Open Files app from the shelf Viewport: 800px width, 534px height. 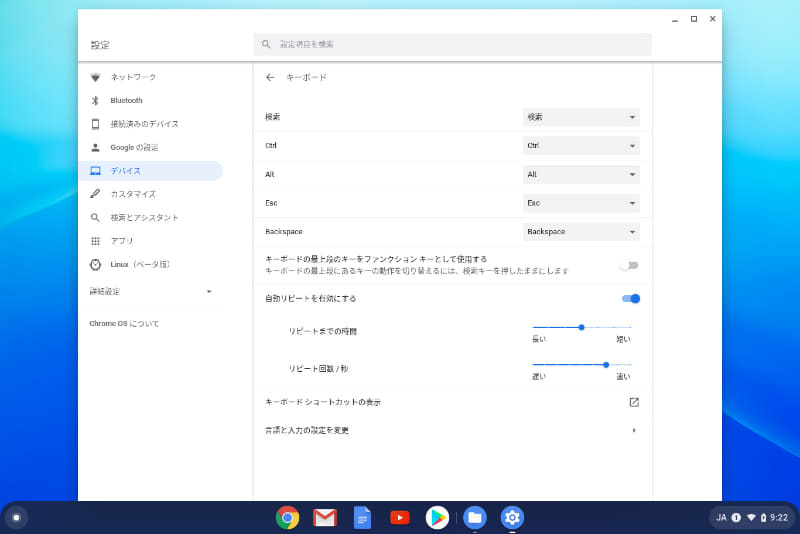(475, 518)
